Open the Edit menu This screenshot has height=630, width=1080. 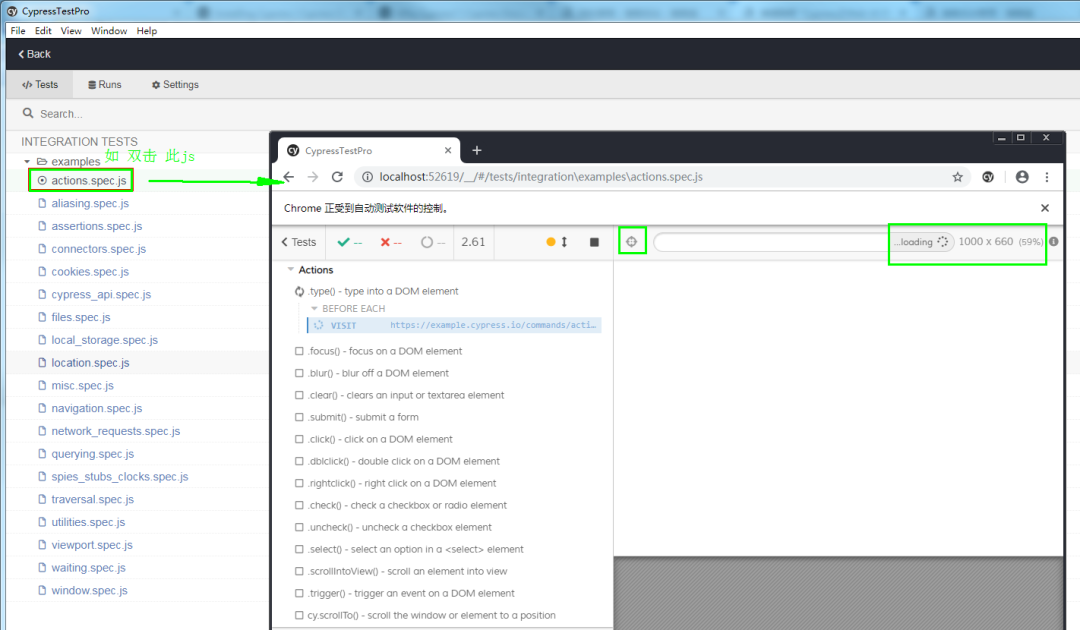pyautogui.click(x=43, y=30)
